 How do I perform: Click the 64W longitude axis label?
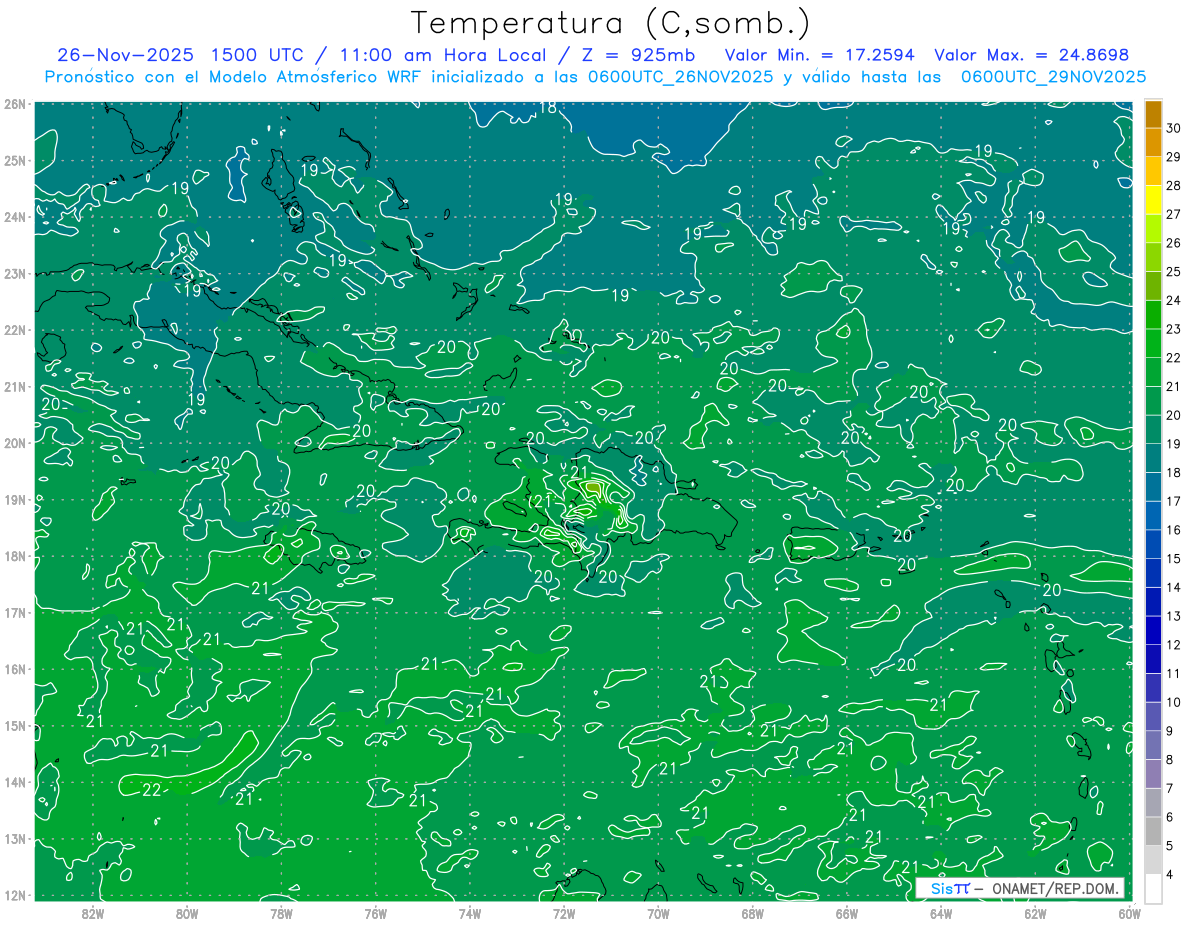[941, 914]
